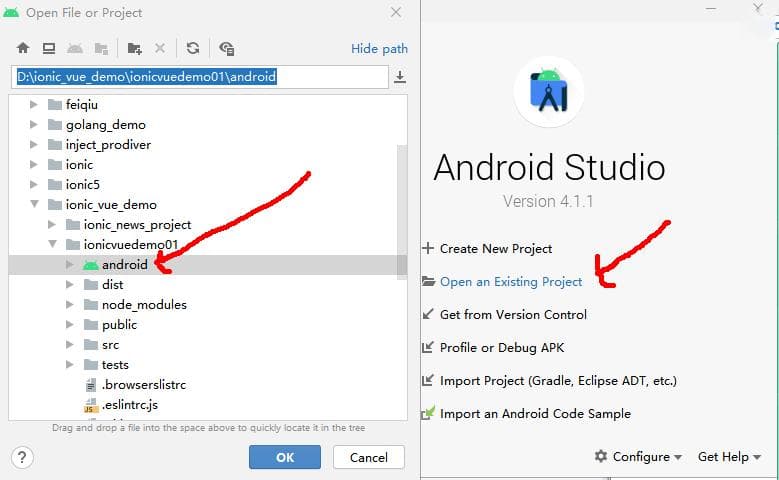Expand the node_modules folder
Image resolution: width=779 pixels, height=480 pixels.
[70, 305]
